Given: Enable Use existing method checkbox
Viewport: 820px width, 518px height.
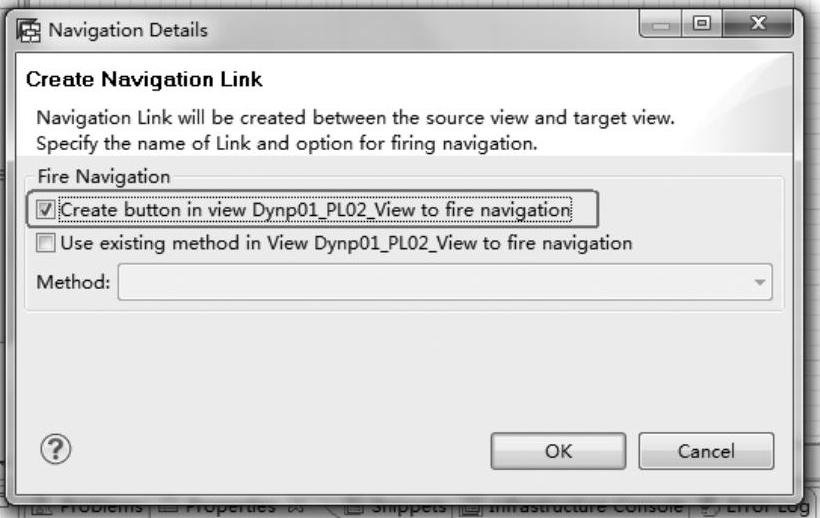Looking at the screenshot, I should coord(45,243).
